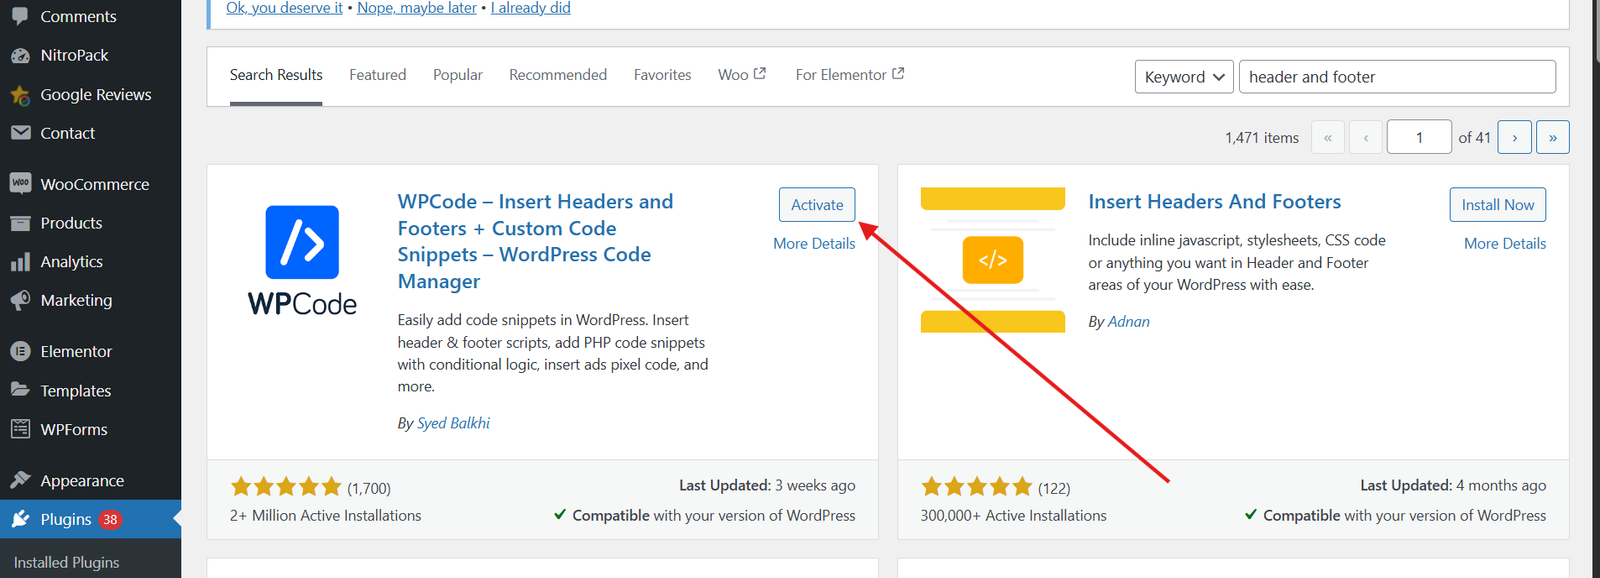Open More Details for Insert Headers And Footers
Image resolution: width=1600 pixels, height=578 pixels.
tap(1505, 243)
